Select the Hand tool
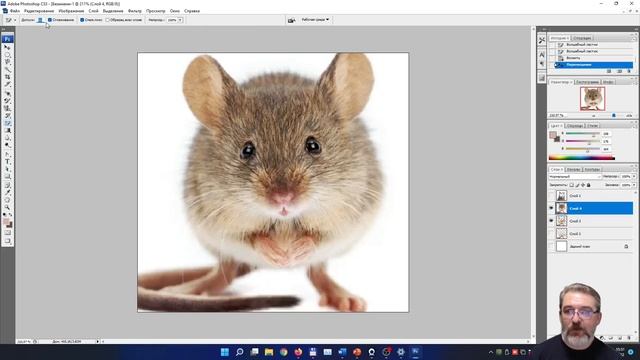Screen dimensions: 640x360 point(7,200)
